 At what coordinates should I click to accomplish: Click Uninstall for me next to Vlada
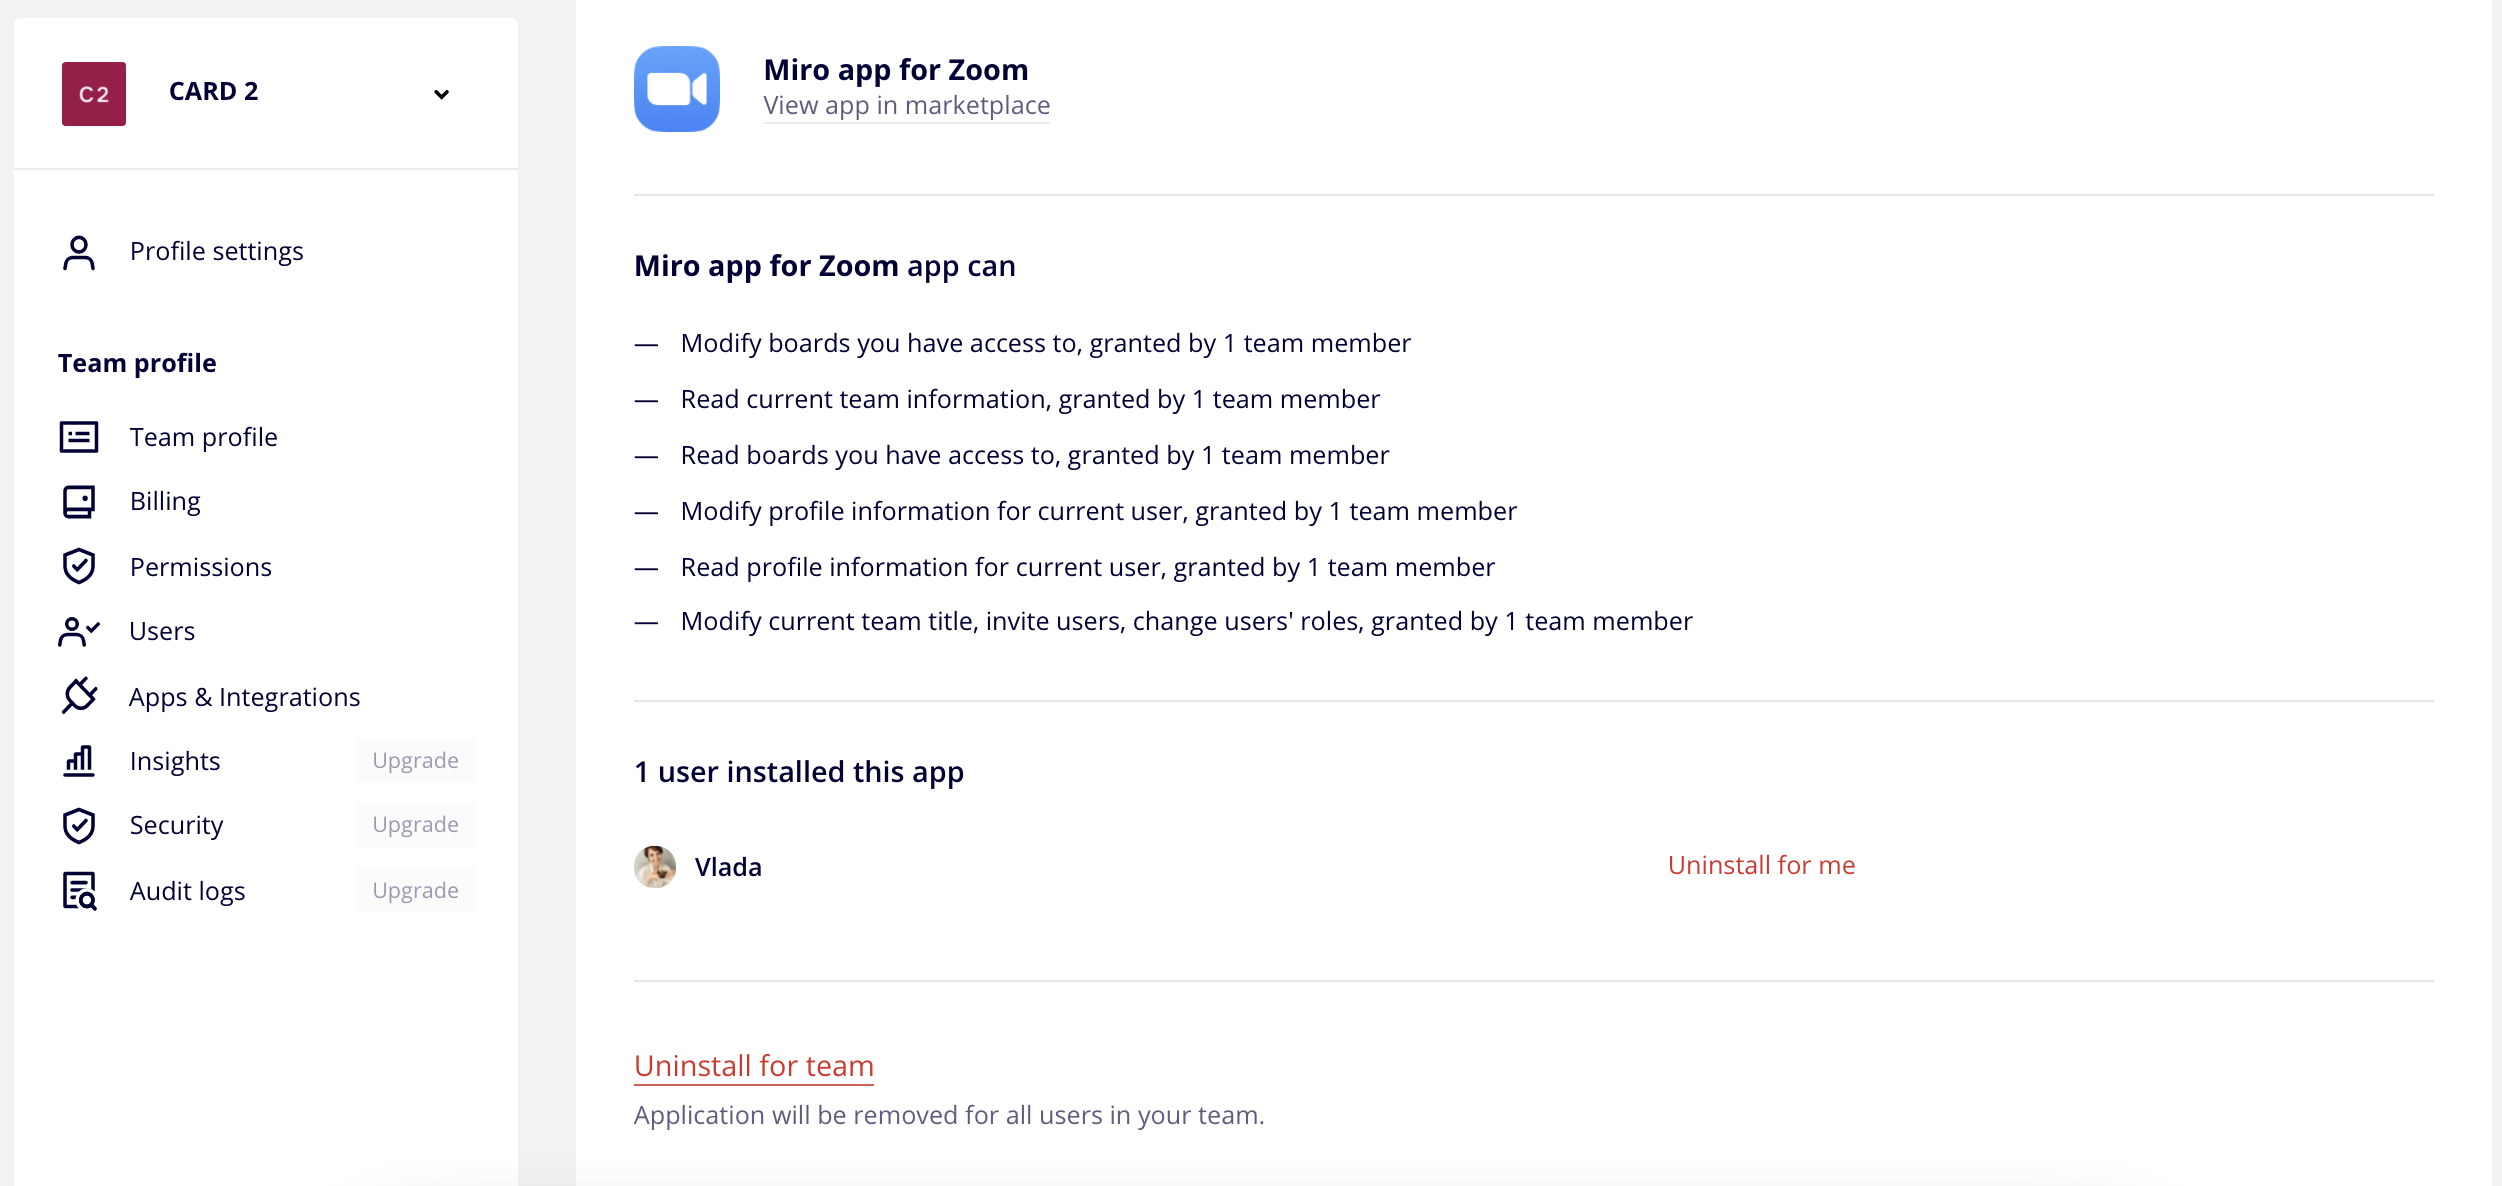(x=1761, y=865)
